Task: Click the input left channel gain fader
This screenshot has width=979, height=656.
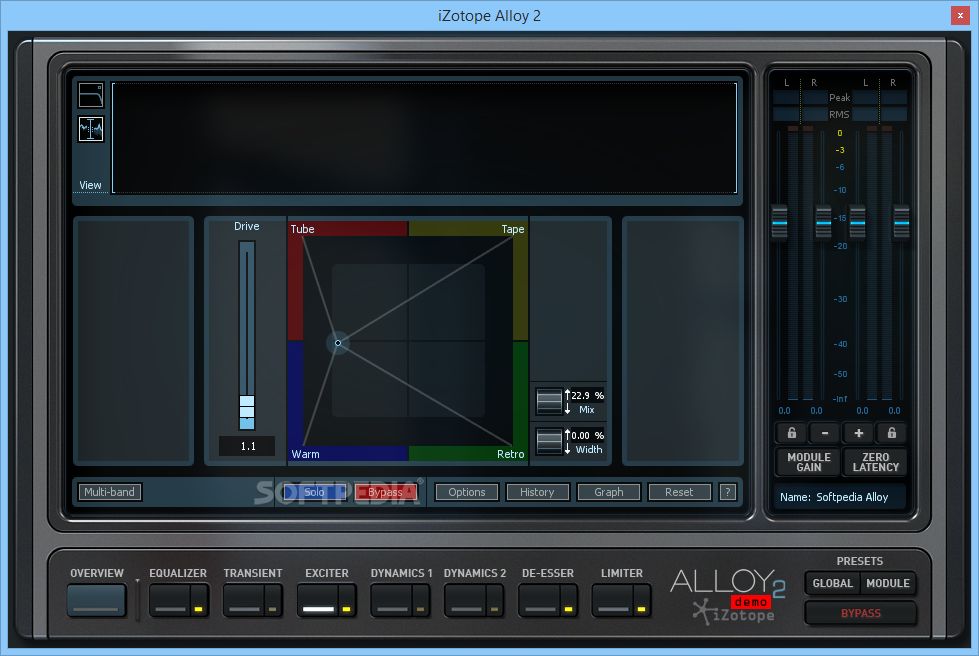Action: [x=780, y=222]
